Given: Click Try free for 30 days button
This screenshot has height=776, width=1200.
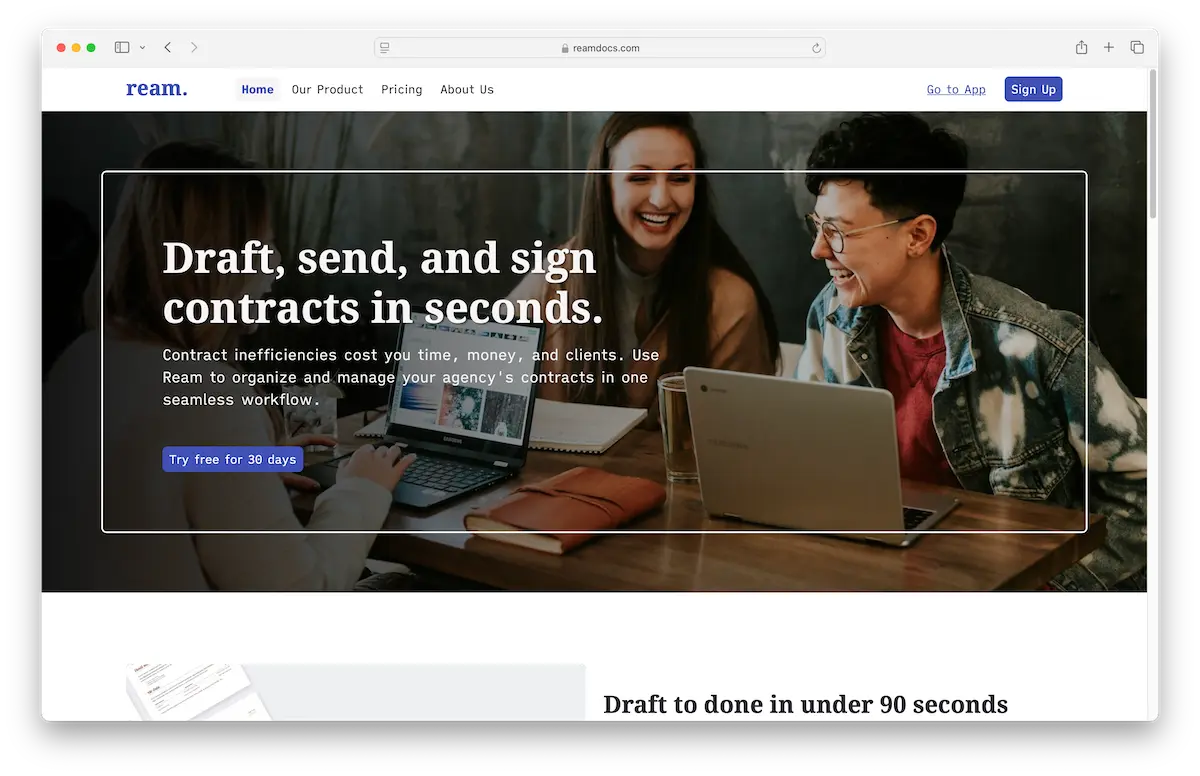Looking at the screenshot, I should click(x=232, y=459).
